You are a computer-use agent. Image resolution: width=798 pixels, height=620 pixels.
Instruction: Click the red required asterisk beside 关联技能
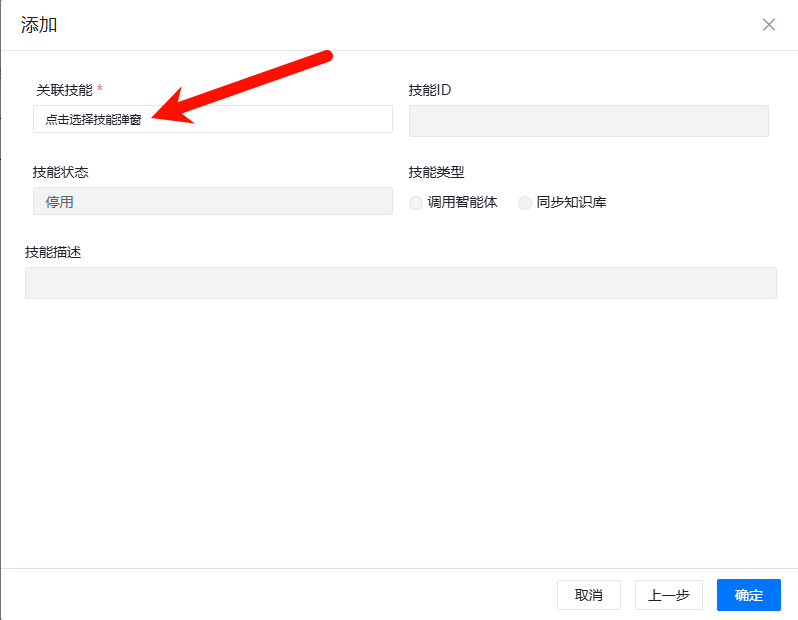100,90
